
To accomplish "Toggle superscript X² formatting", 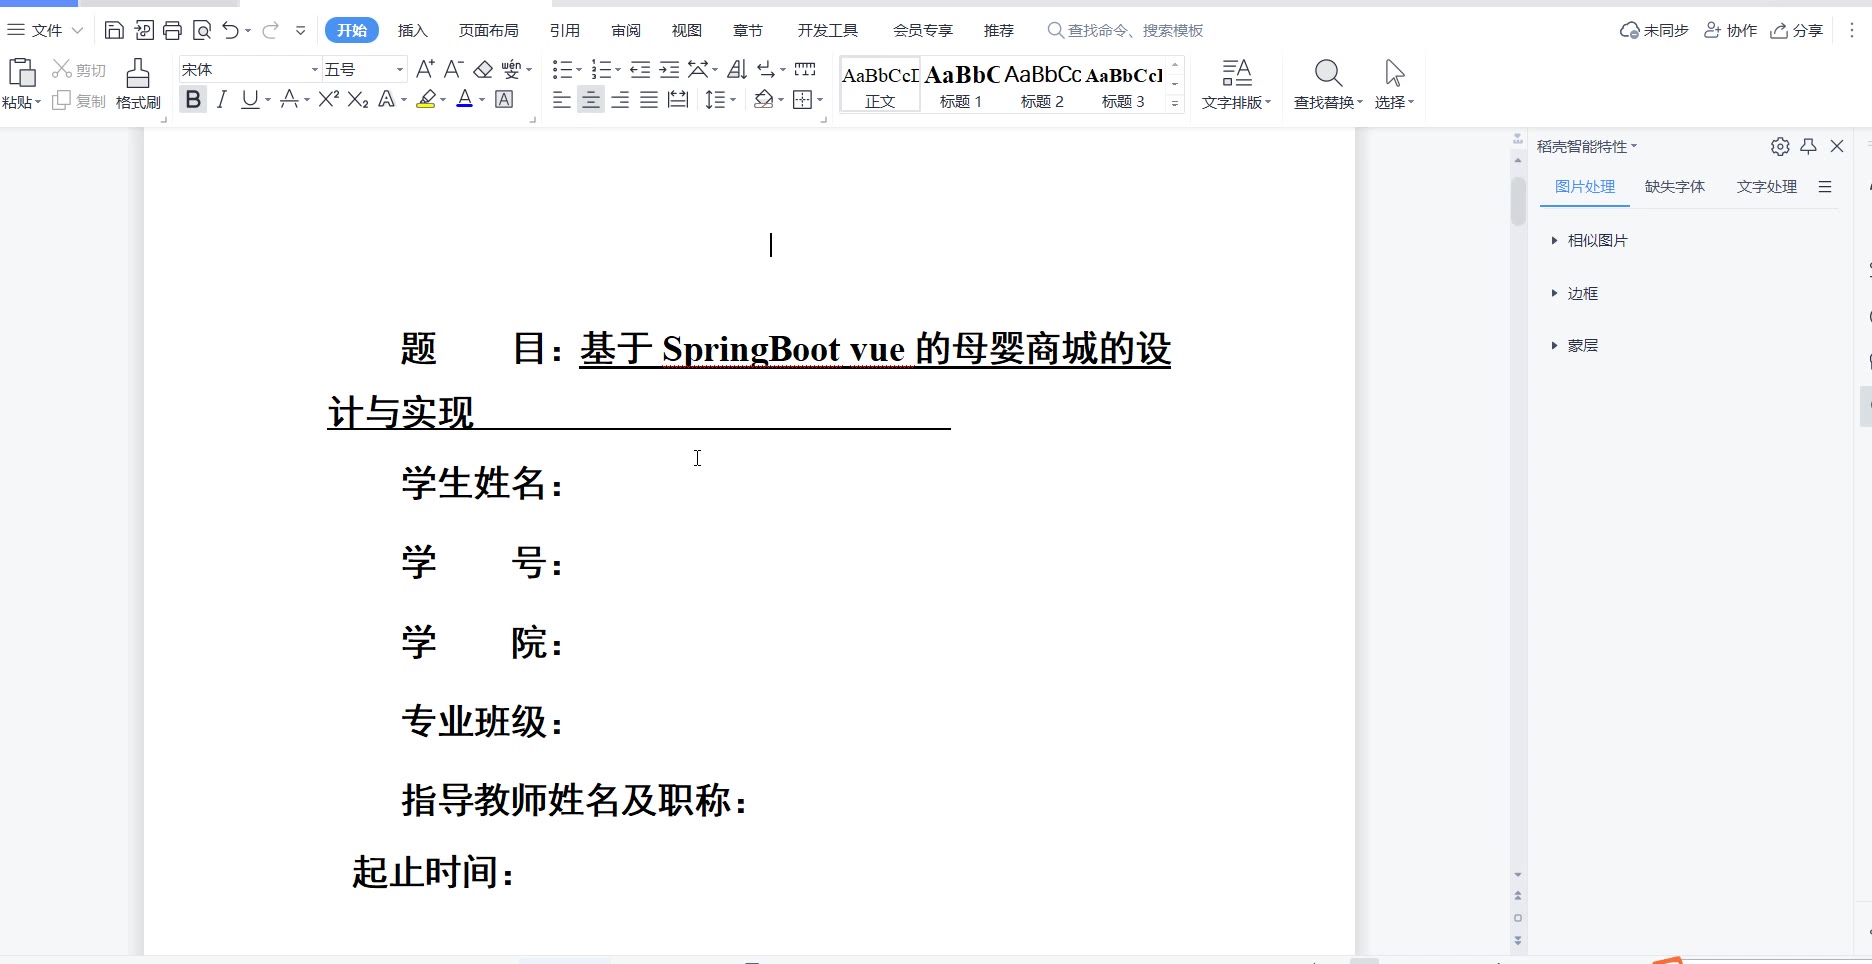I will (x=328, y=99).
